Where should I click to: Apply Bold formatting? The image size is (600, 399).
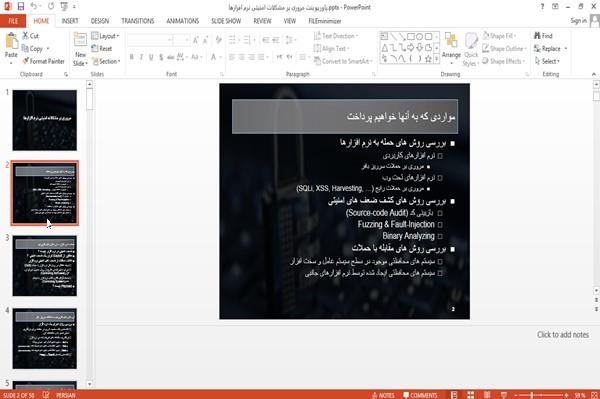click(132, 57)
